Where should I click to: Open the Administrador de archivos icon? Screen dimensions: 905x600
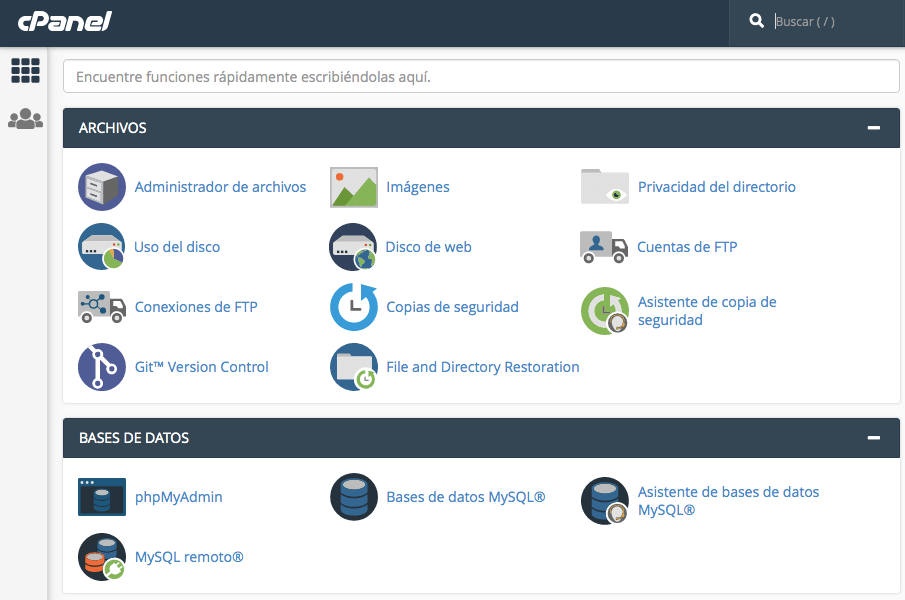101,187
